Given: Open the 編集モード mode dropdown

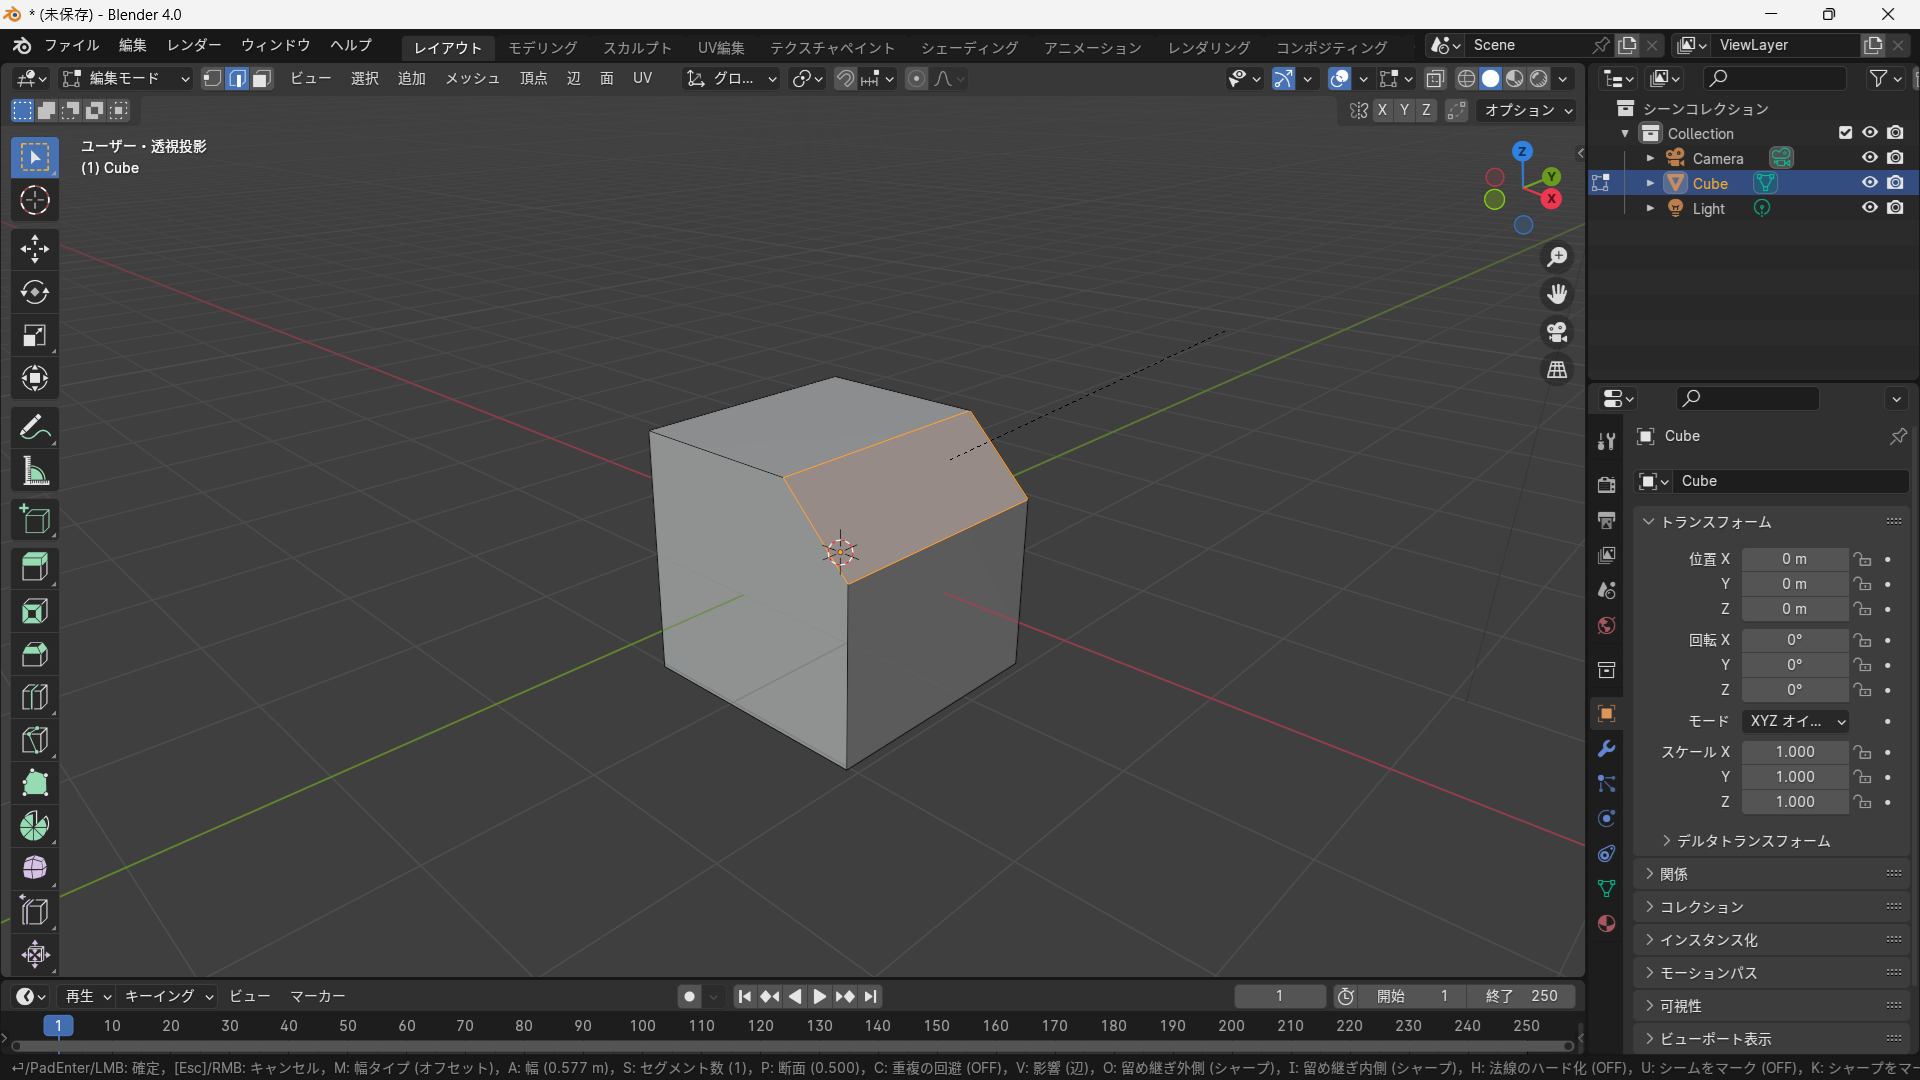Looking at the screenshot, I should [x=125, y=79].
